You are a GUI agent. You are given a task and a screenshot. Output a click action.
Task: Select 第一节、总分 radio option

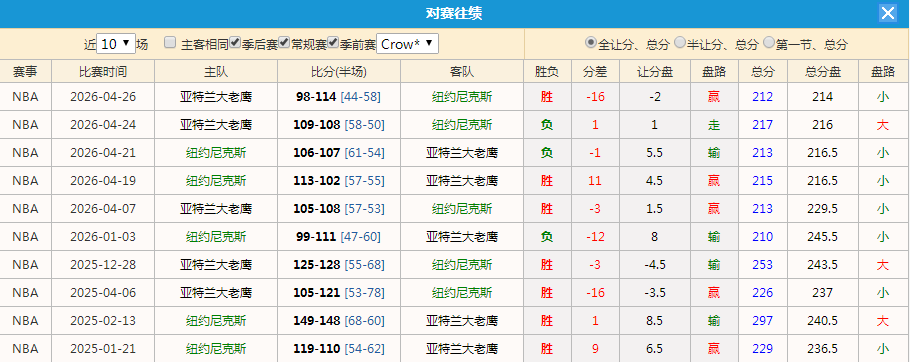(x=769, y=42)
